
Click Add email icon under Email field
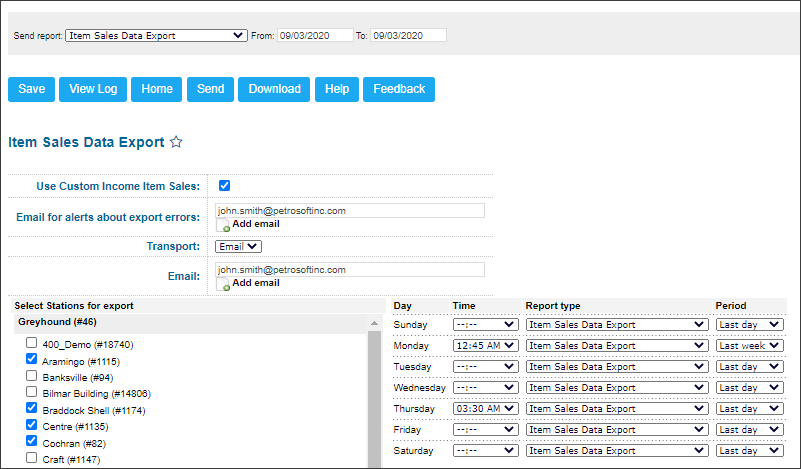pyautogui.click(x=223, y=284)
